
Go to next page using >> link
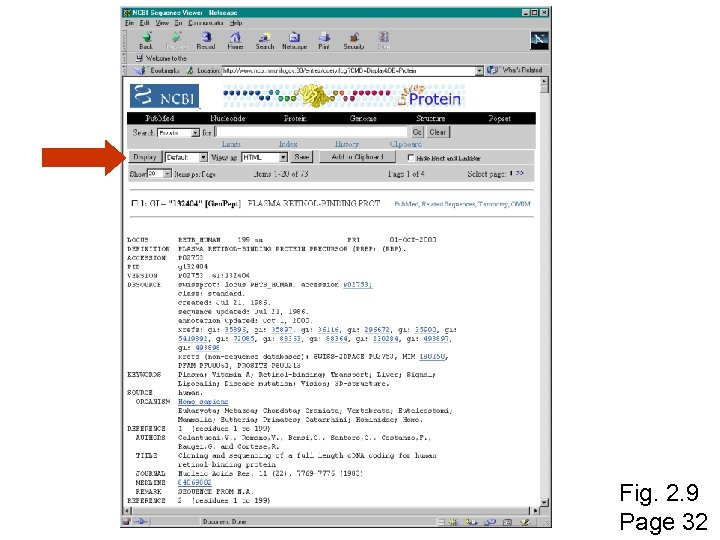[x=519, y=174]
